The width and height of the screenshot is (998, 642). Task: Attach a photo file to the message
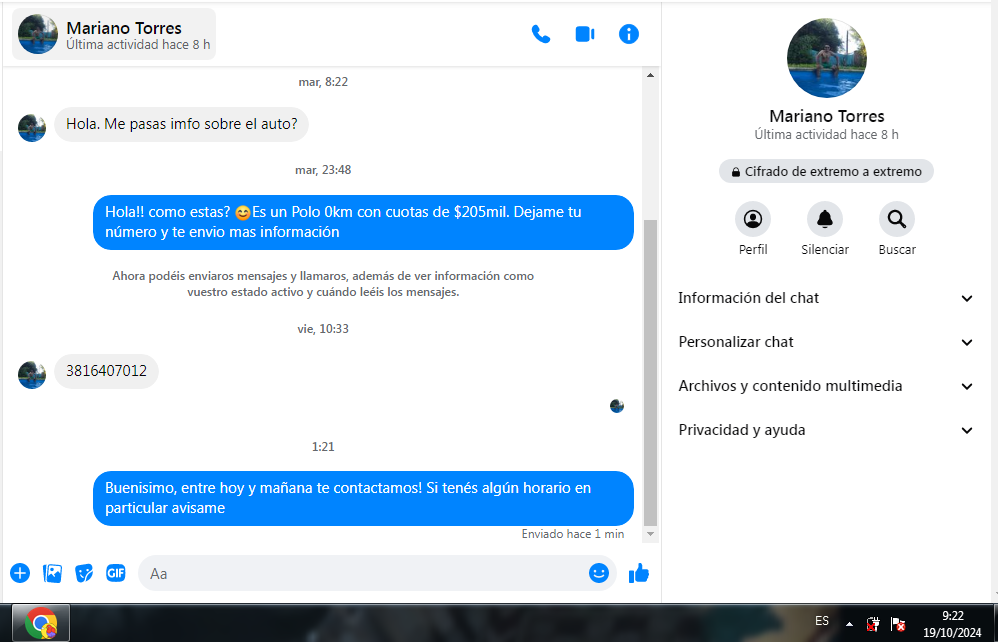coord(52,573)
